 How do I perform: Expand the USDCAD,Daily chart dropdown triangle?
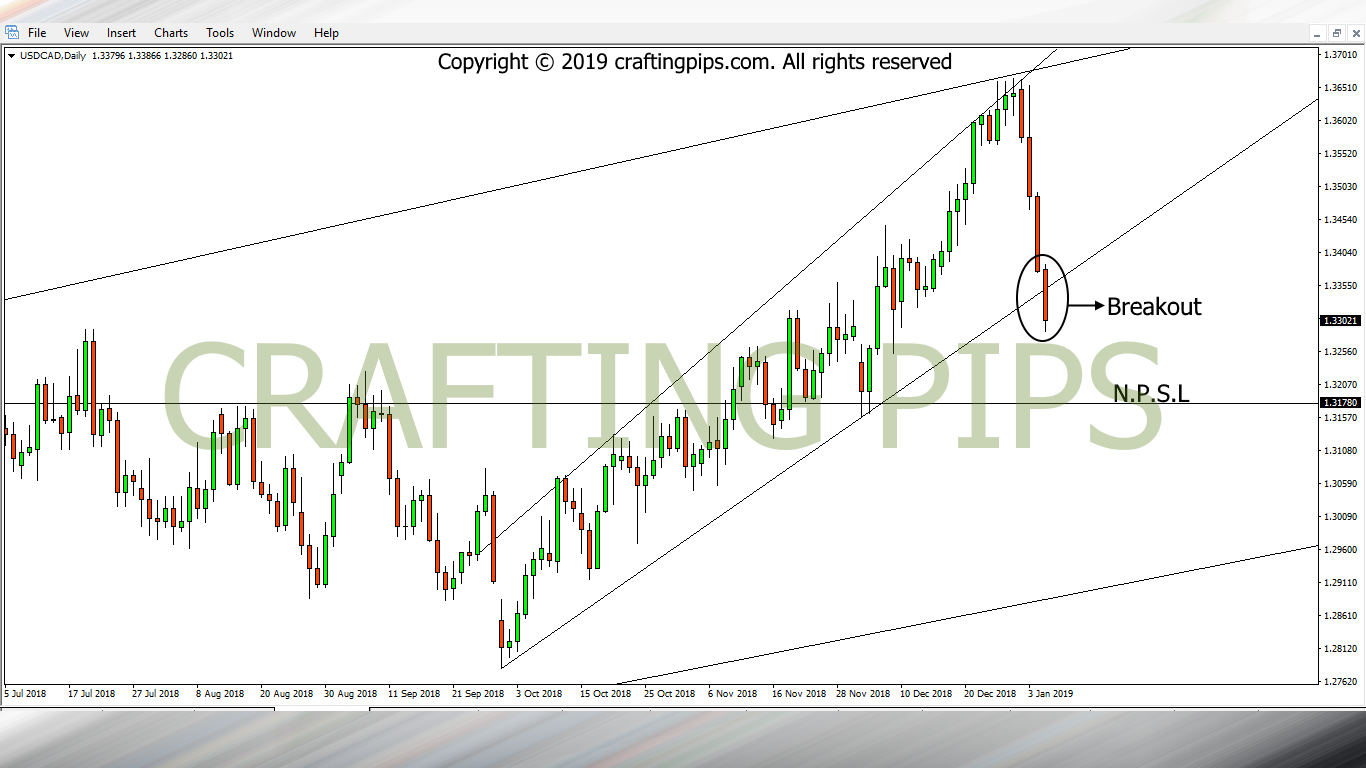click(x=11, y=56)
